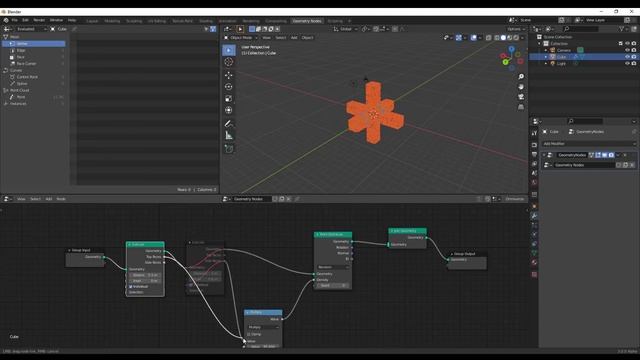Screen dimensions: 640x360
Task: Open the Modifier properties wrench tab
Action: point(534,216)
